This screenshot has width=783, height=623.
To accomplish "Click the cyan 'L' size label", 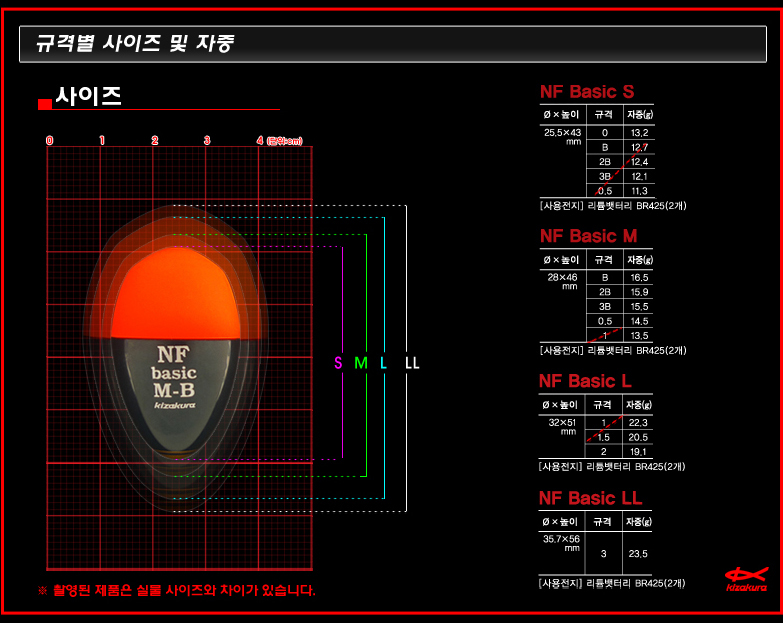I will [384, 363].
